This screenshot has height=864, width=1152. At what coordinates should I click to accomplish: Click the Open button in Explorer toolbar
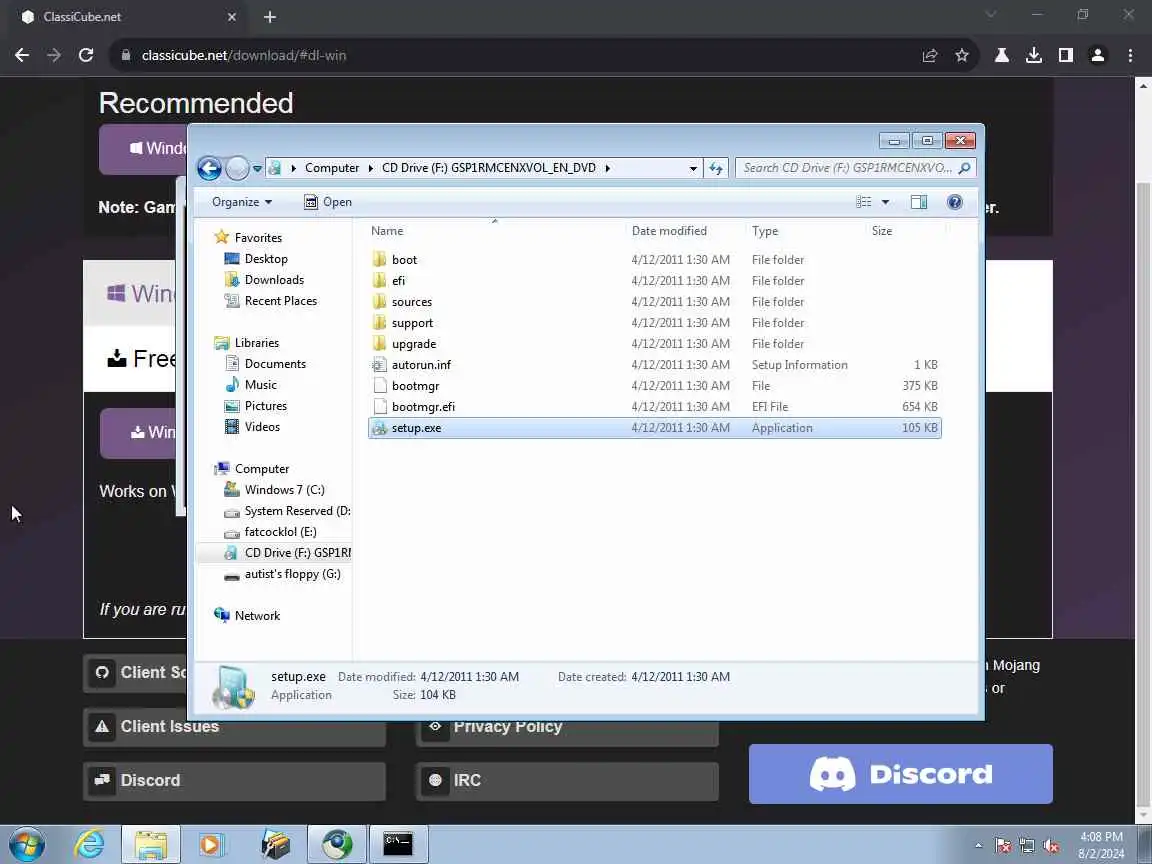click(328, 202)
